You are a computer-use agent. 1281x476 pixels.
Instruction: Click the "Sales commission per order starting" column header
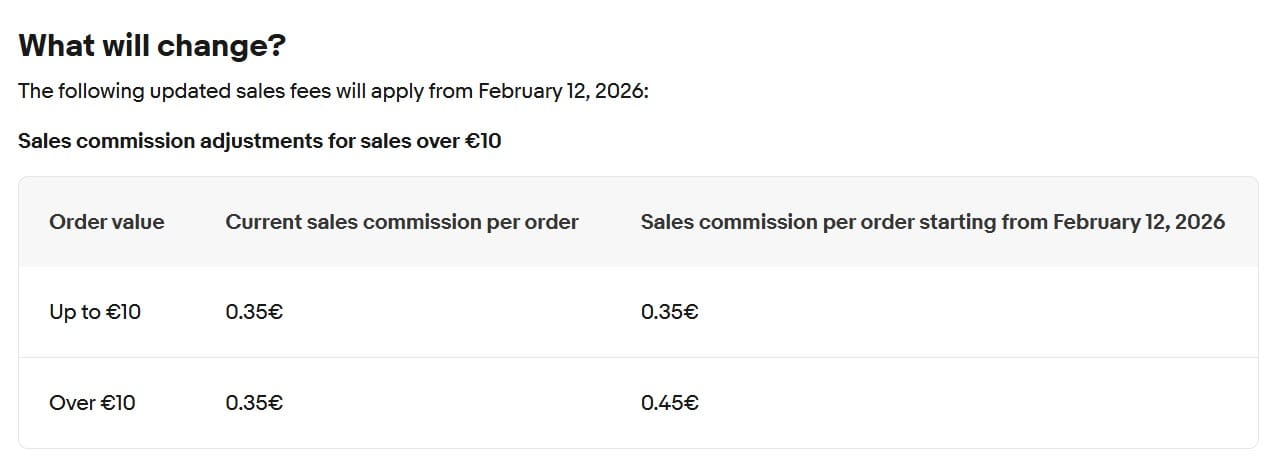point(932,222)
